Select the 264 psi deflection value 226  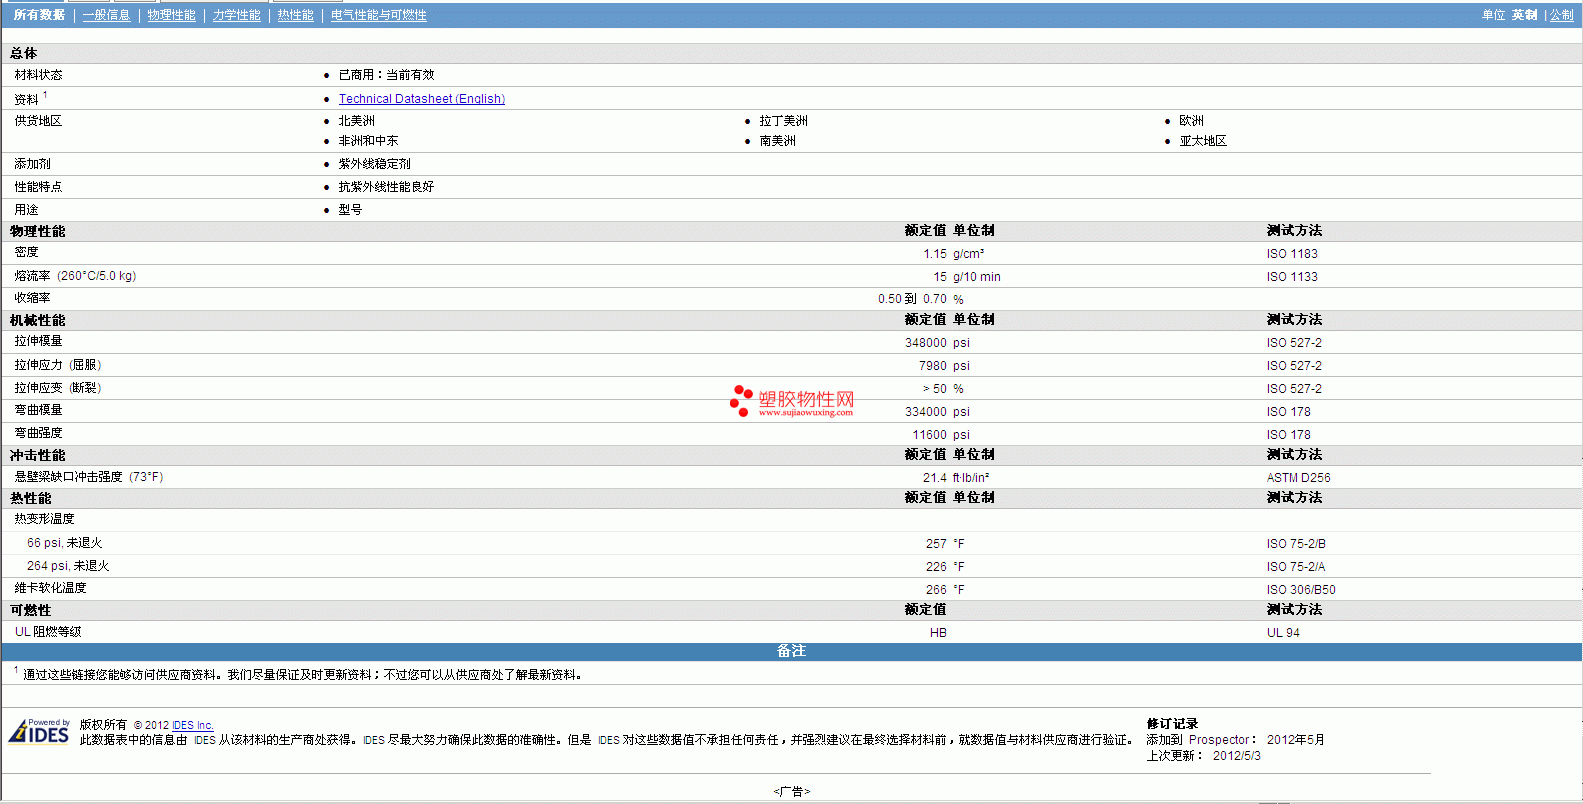pyautogui.click(x=936, y=567)
